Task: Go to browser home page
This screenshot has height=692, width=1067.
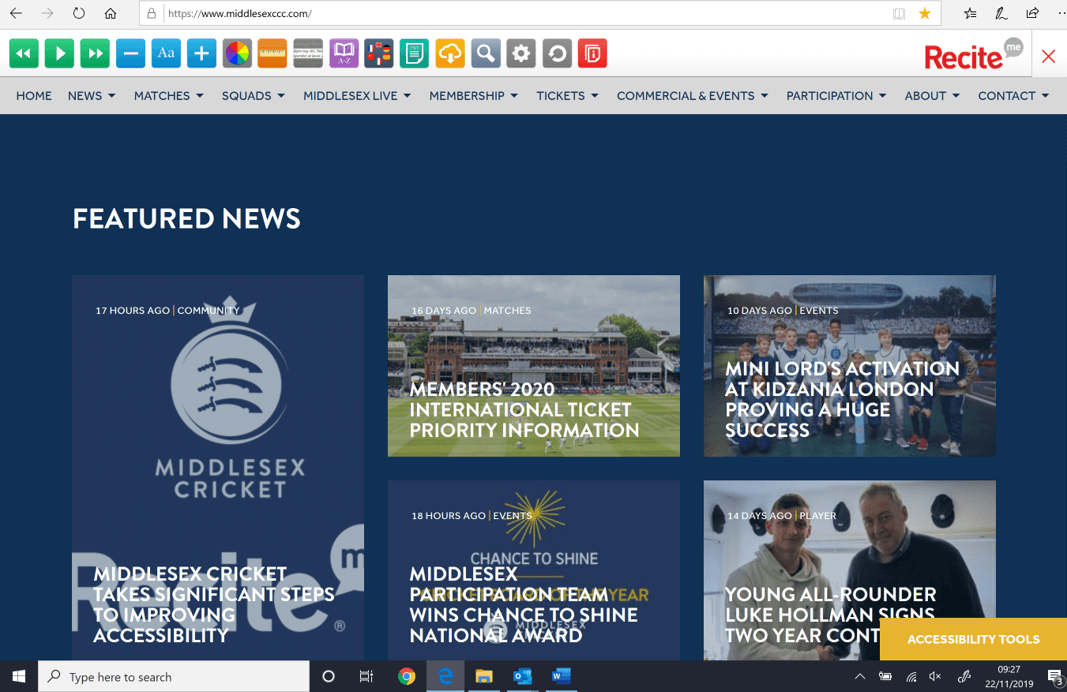Action: [x=110, y=14]
